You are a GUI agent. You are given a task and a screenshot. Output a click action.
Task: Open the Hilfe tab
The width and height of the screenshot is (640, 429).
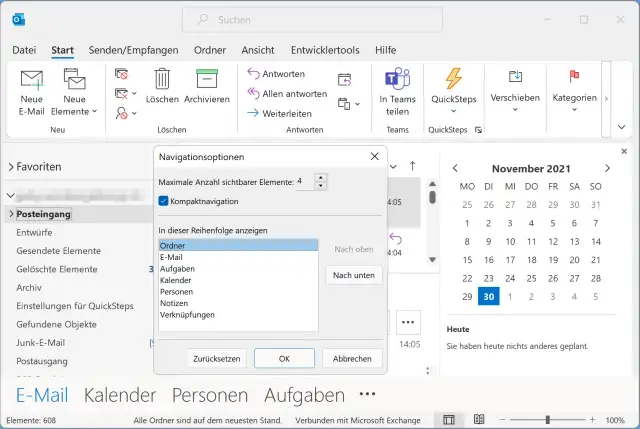click(x=385, y=50)
